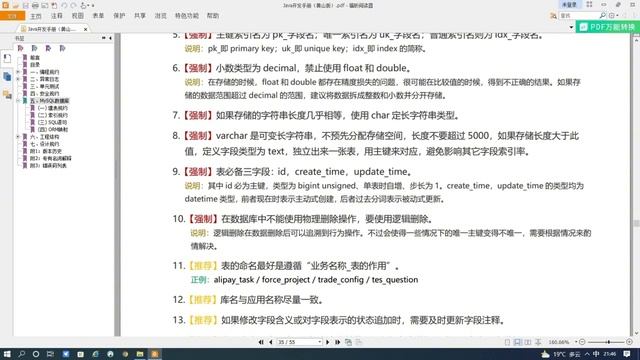Switch to the 保护 ribbon tab
Viewport: 640px width, 360px height.
[119, 16]
